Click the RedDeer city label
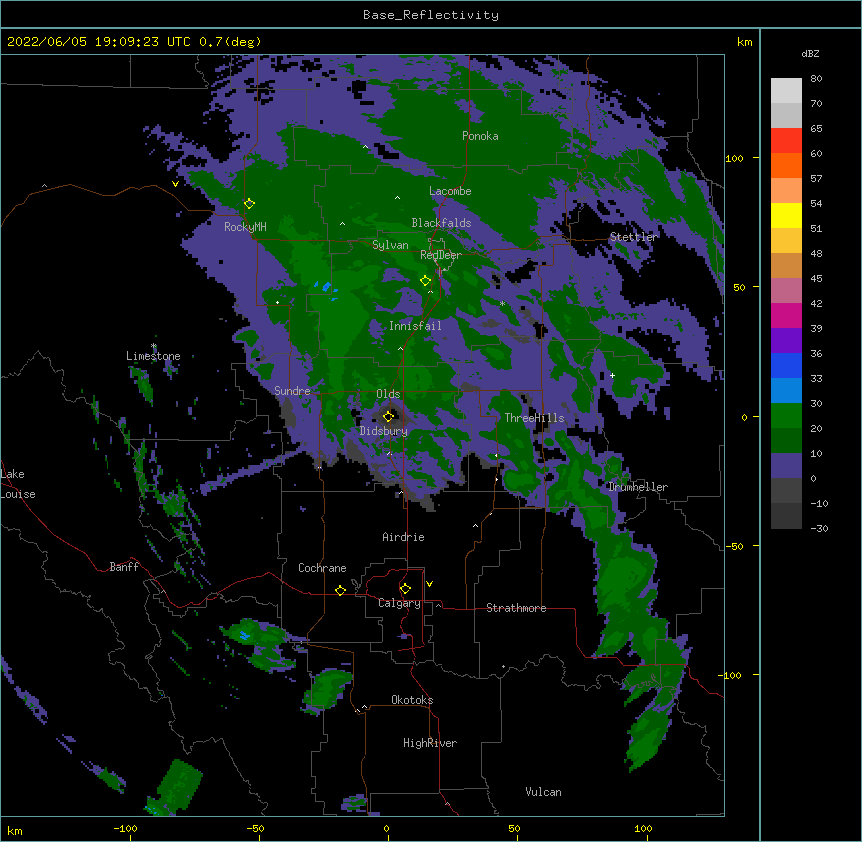 [x=440, y=255]
